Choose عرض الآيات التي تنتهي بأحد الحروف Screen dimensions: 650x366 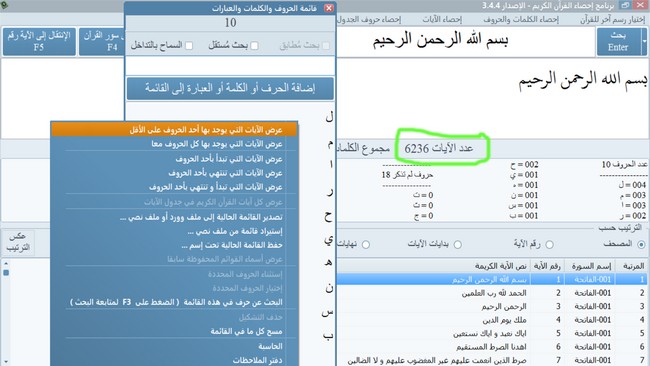[174, 172]
